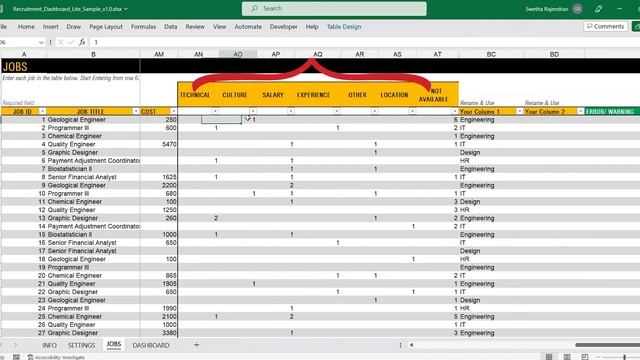The image size is (640, 360).
Task: Open the Formulas ribbon tab
Action: [143, 27]
